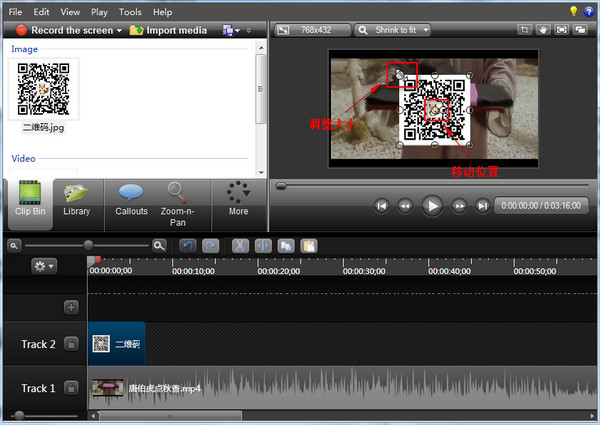Open the timeline gear settings dropdown
Screen dimensions: 600x425
[44, 265]
